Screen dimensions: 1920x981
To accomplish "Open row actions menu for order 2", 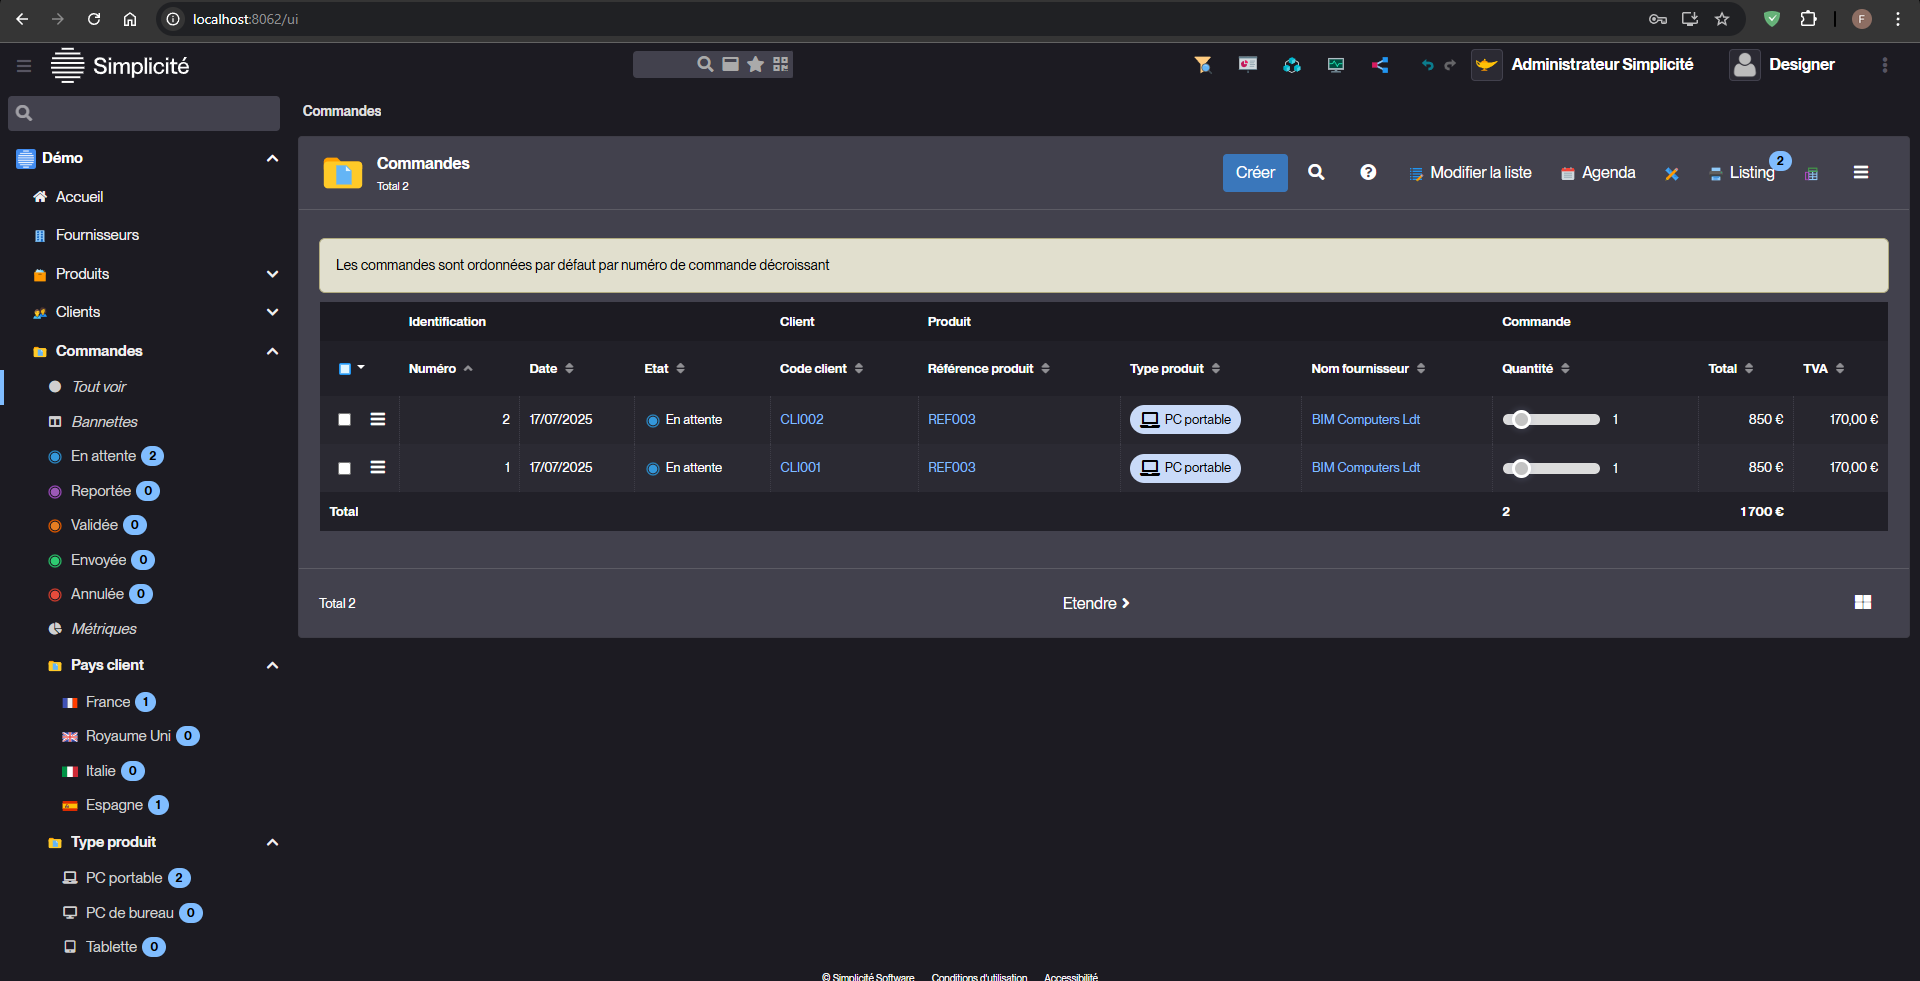I will coord(378,419).
